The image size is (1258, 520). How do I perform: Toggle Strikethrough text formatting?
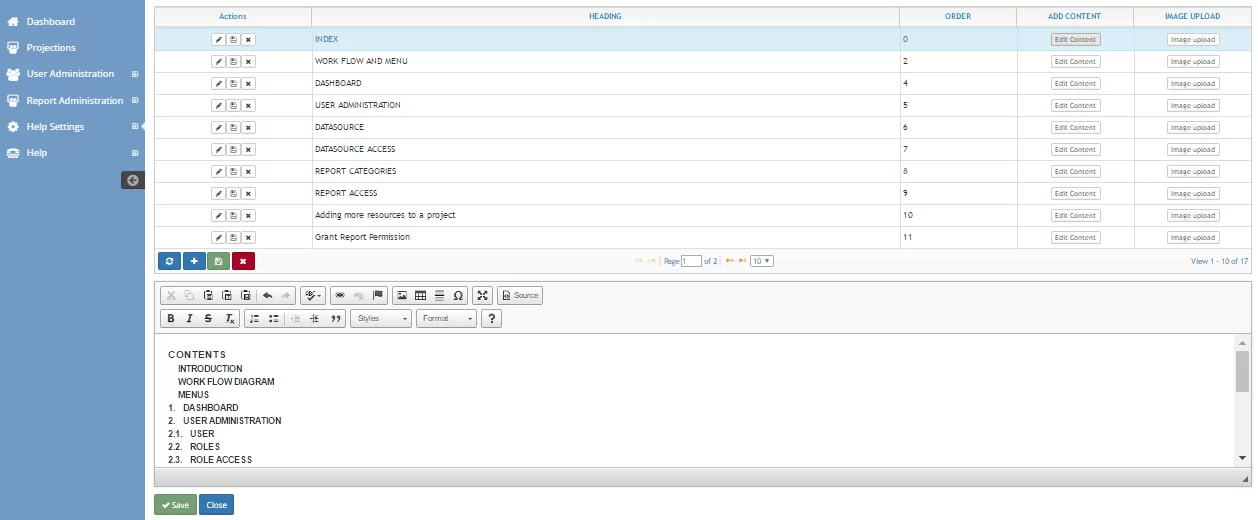click(x=208, y=319)
